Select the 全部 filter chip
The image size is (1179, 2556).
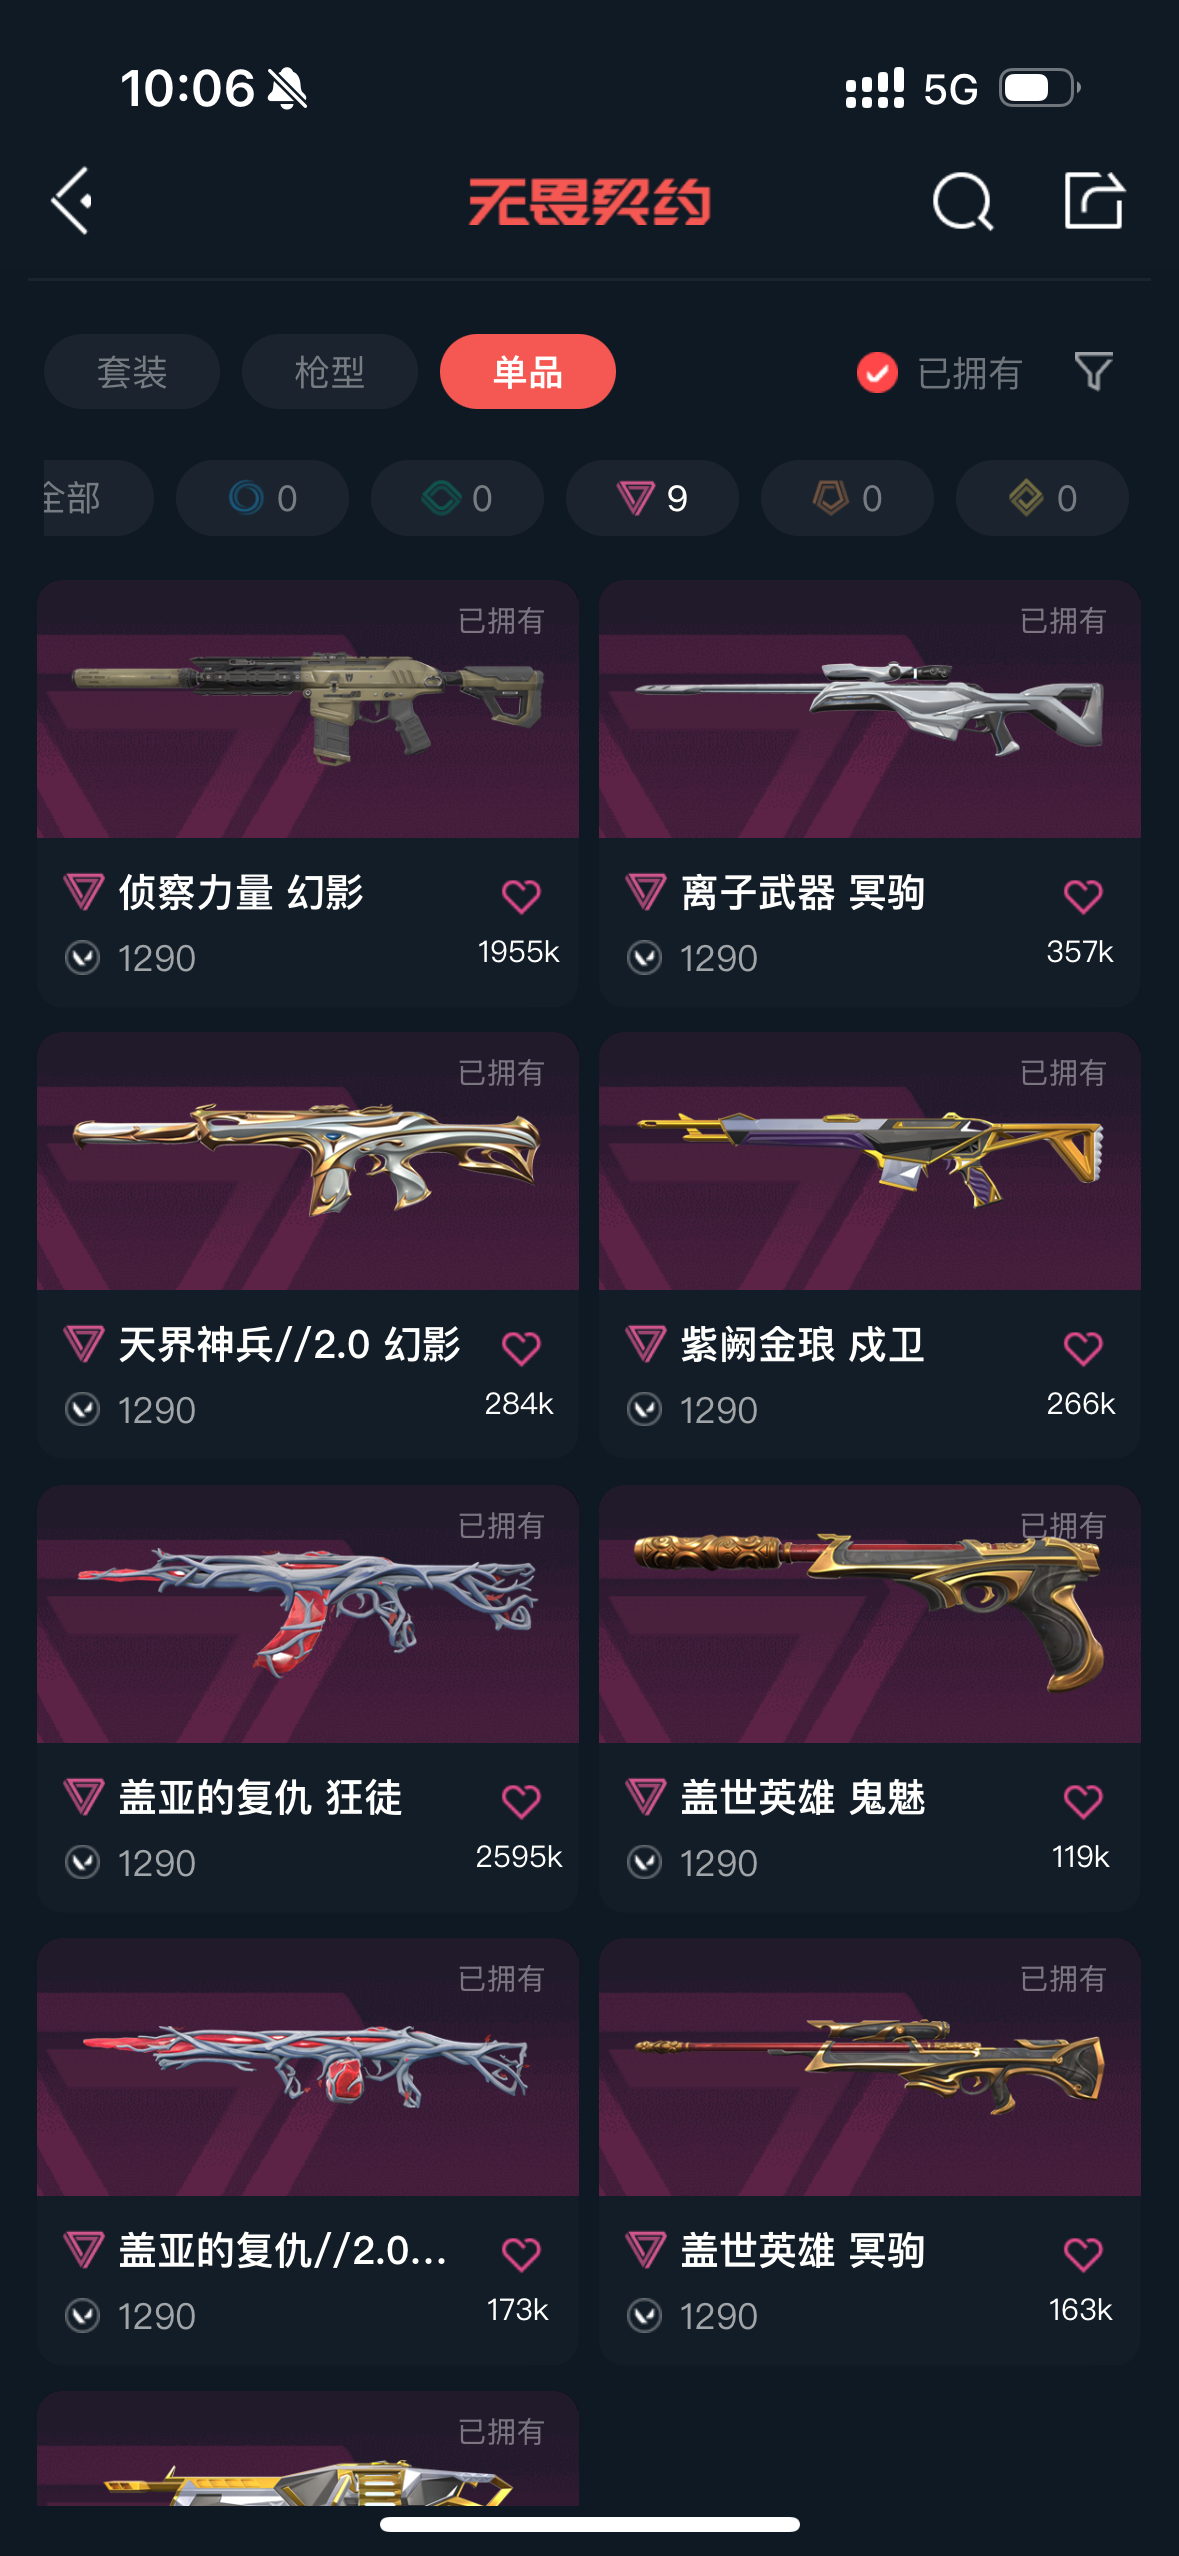click(98, 498)
